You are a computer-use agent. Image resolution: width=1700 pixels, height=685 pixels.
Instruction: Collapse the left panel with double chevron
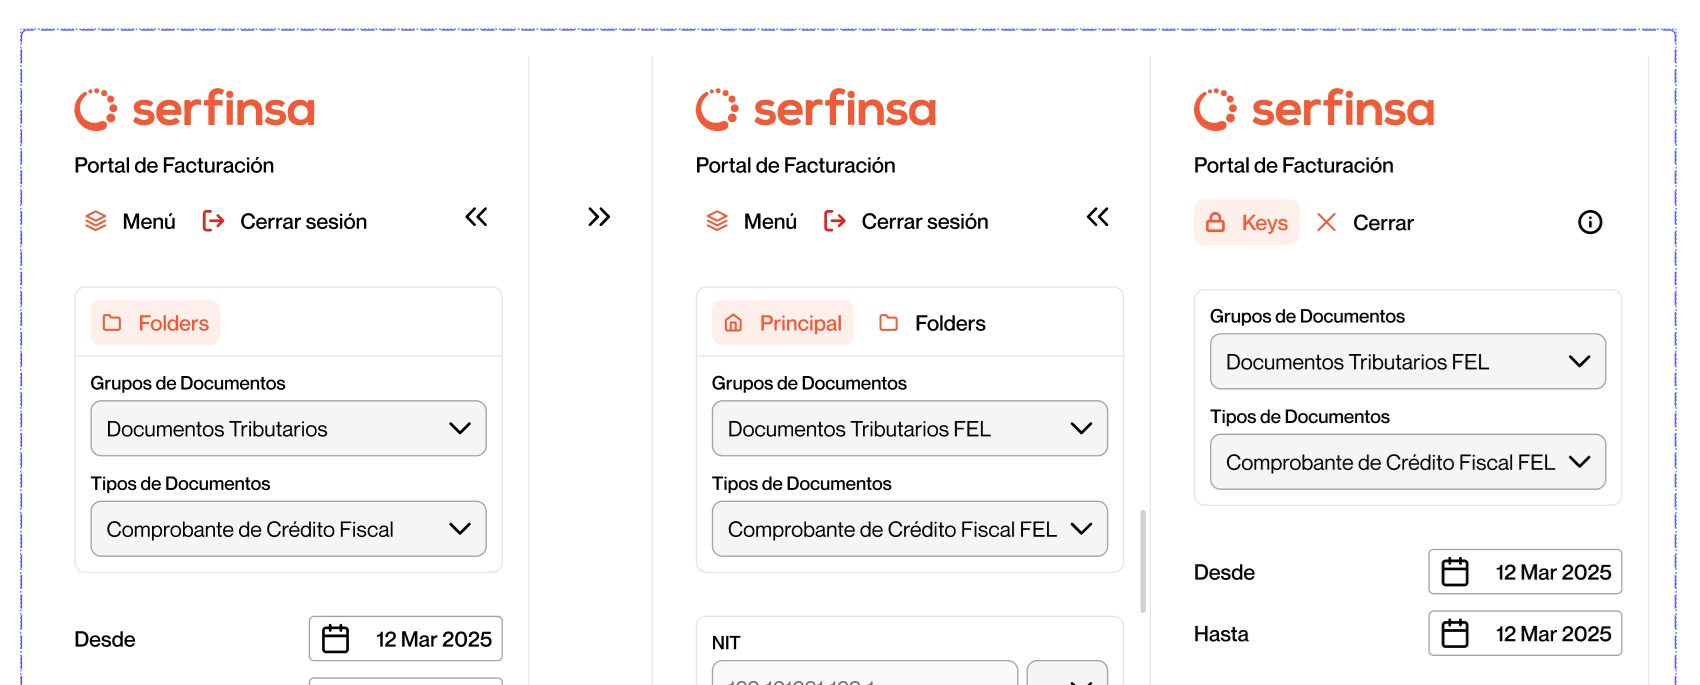(476, 217)
